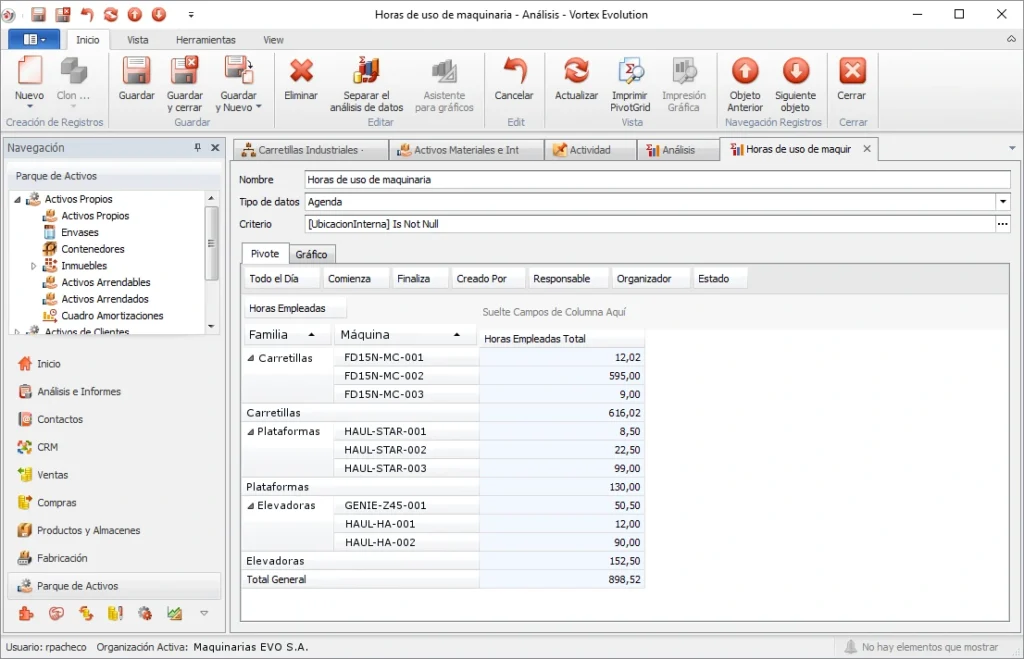Expand the Inmuebles tree node
This screenshot has height=659, width=1024.
33,266
